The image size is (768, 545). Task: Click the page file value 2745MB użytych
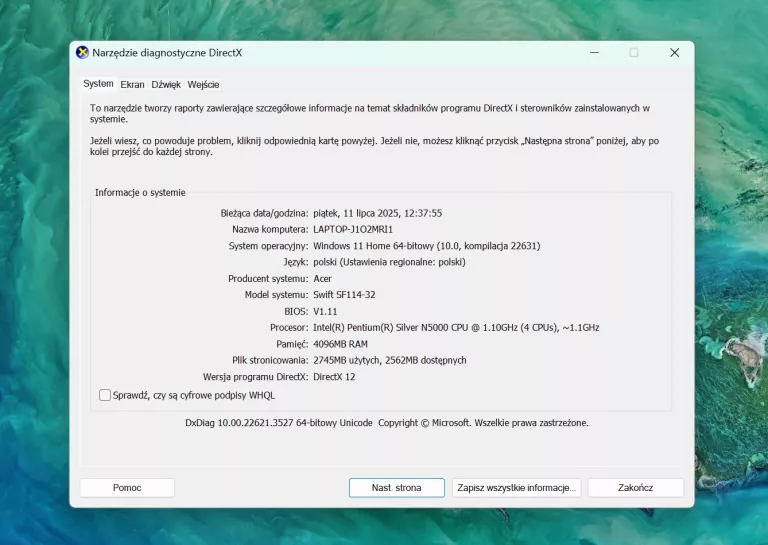click(x=390, y=360)
